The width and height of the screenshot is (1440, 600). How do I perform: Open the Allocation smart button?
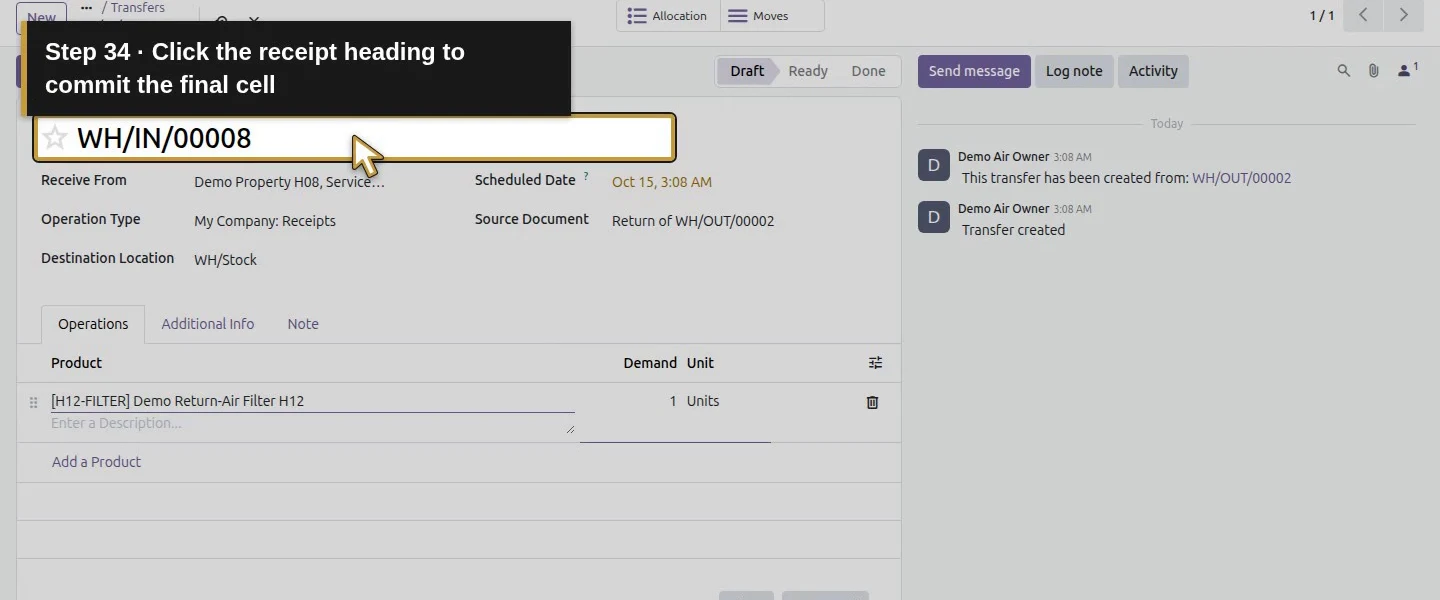coord(668,16)
